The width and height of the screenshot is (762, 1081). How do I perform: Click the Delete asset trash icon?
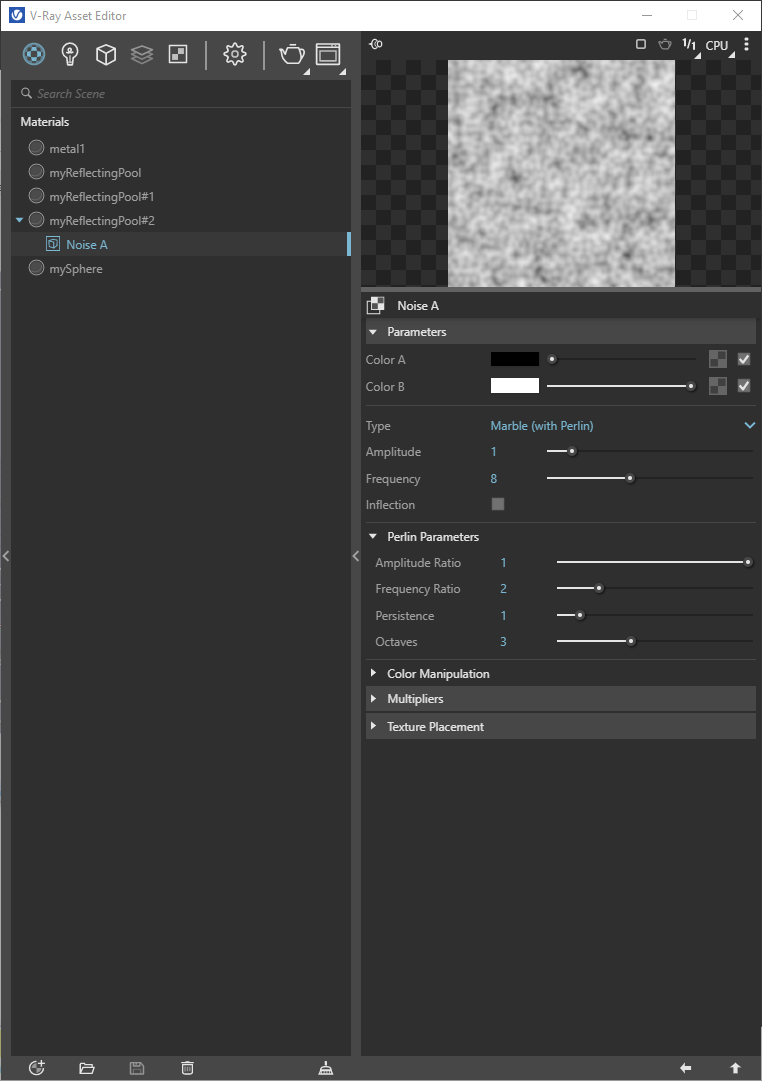point(187,1068)
